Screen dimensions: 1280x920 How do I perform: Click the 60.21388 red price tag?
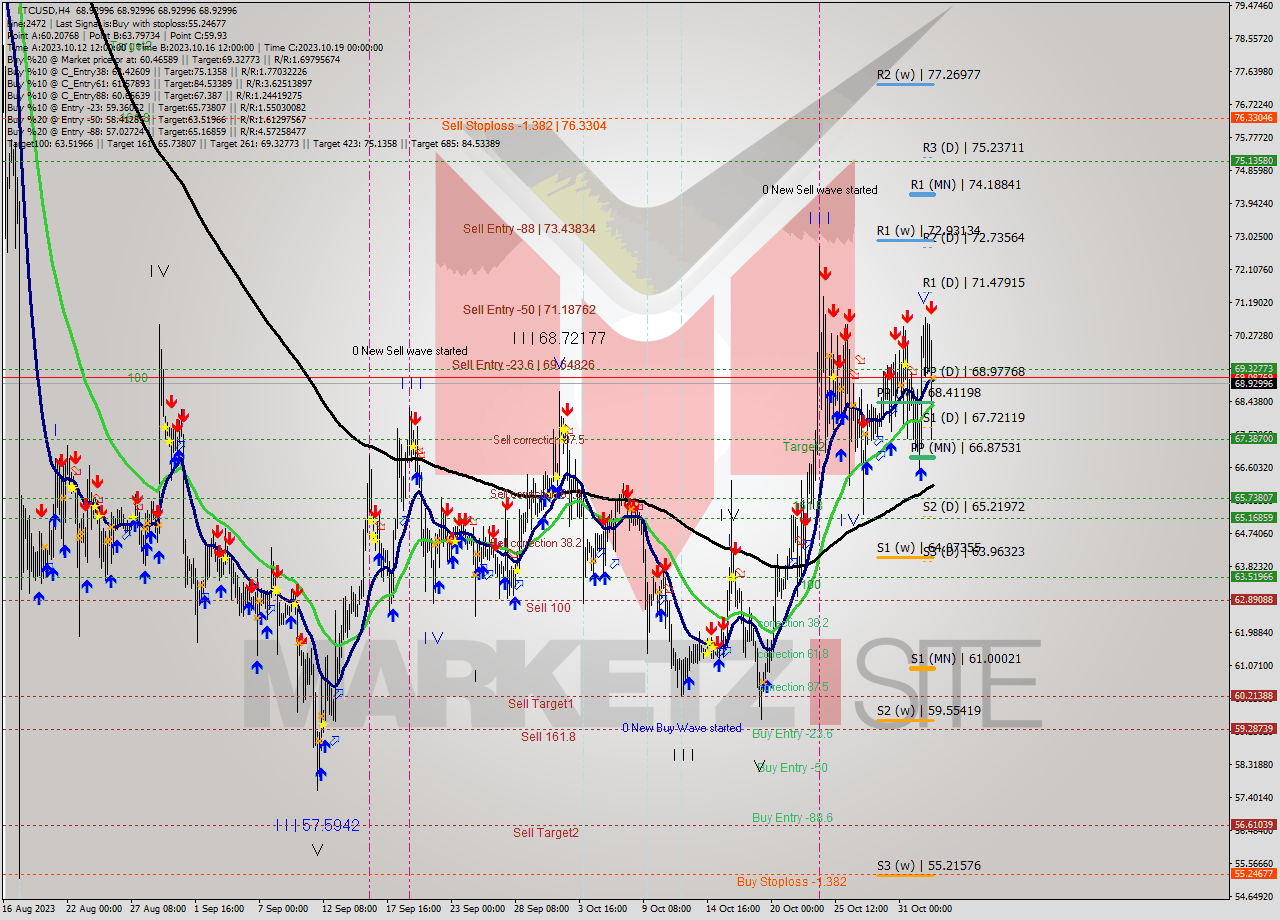point(1254,695)
